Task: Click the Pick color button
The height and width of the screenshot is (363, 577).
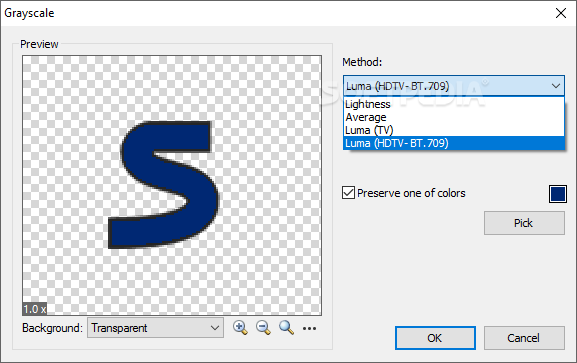Action: (524, 223)
